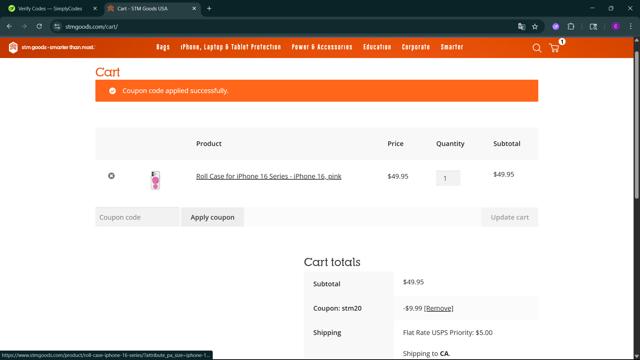Image resolution: width=640 pixels, height=360 pixels.
Task: Click 'Flat Rate USPS Priority: $5.00' text
Action: (447, 332)
